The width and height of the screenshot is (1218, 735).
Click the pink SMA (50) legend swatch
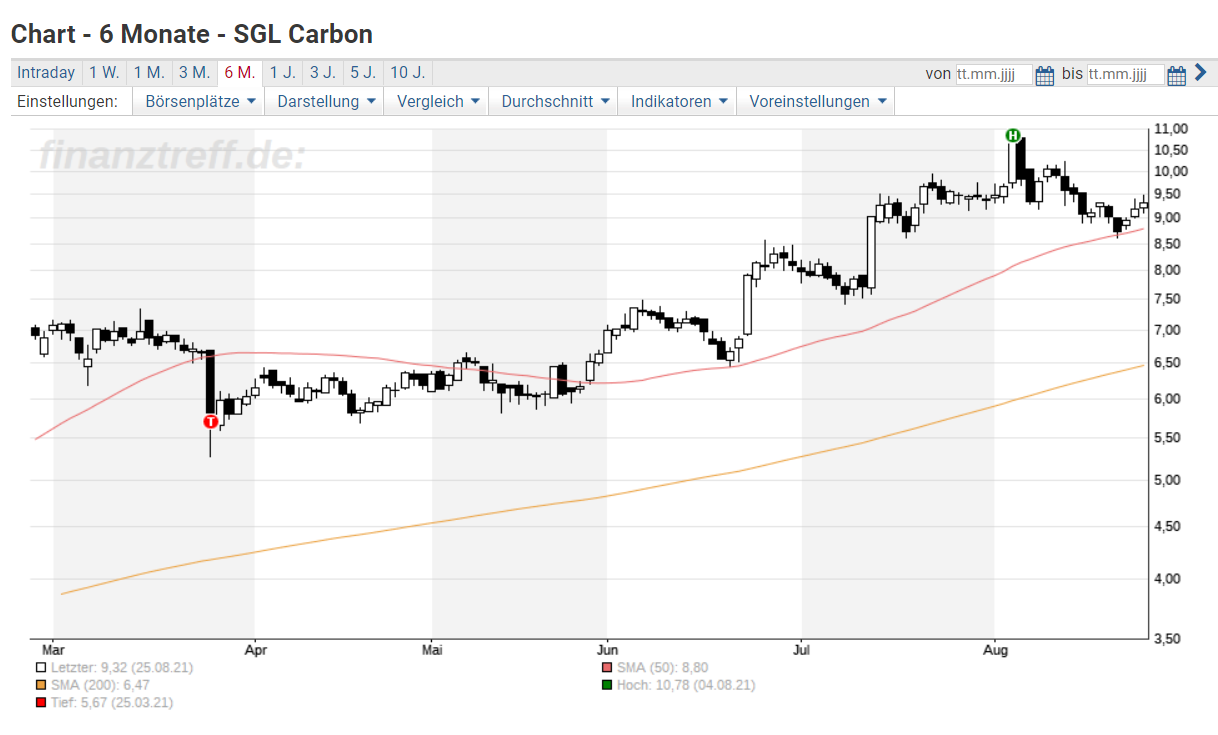606,667
